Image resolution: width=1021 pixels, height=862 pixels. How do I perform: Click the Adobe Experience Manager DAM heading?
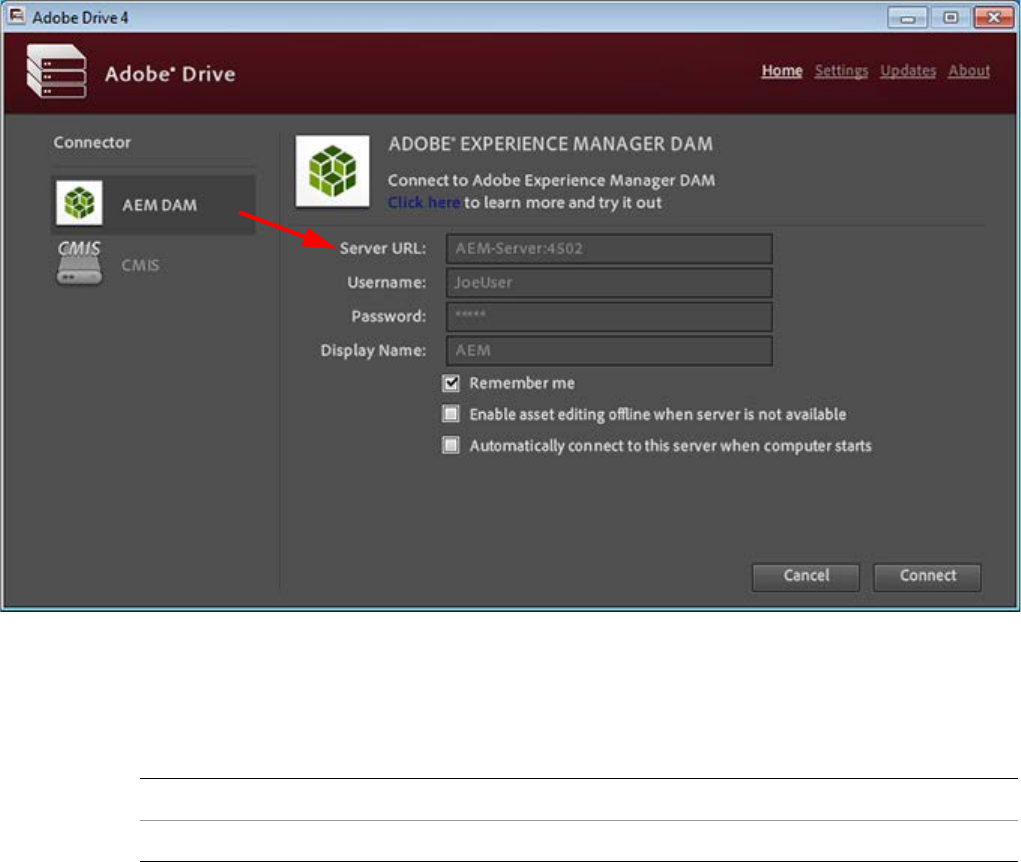tap(550, 144)
